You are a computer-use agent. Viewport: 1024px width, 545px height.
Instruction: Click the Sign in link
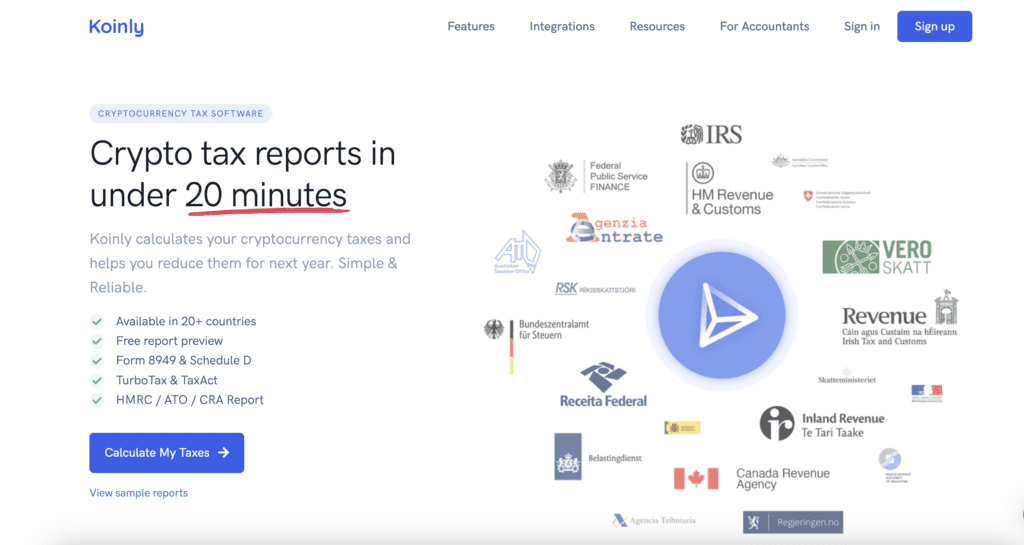(861, 27)
